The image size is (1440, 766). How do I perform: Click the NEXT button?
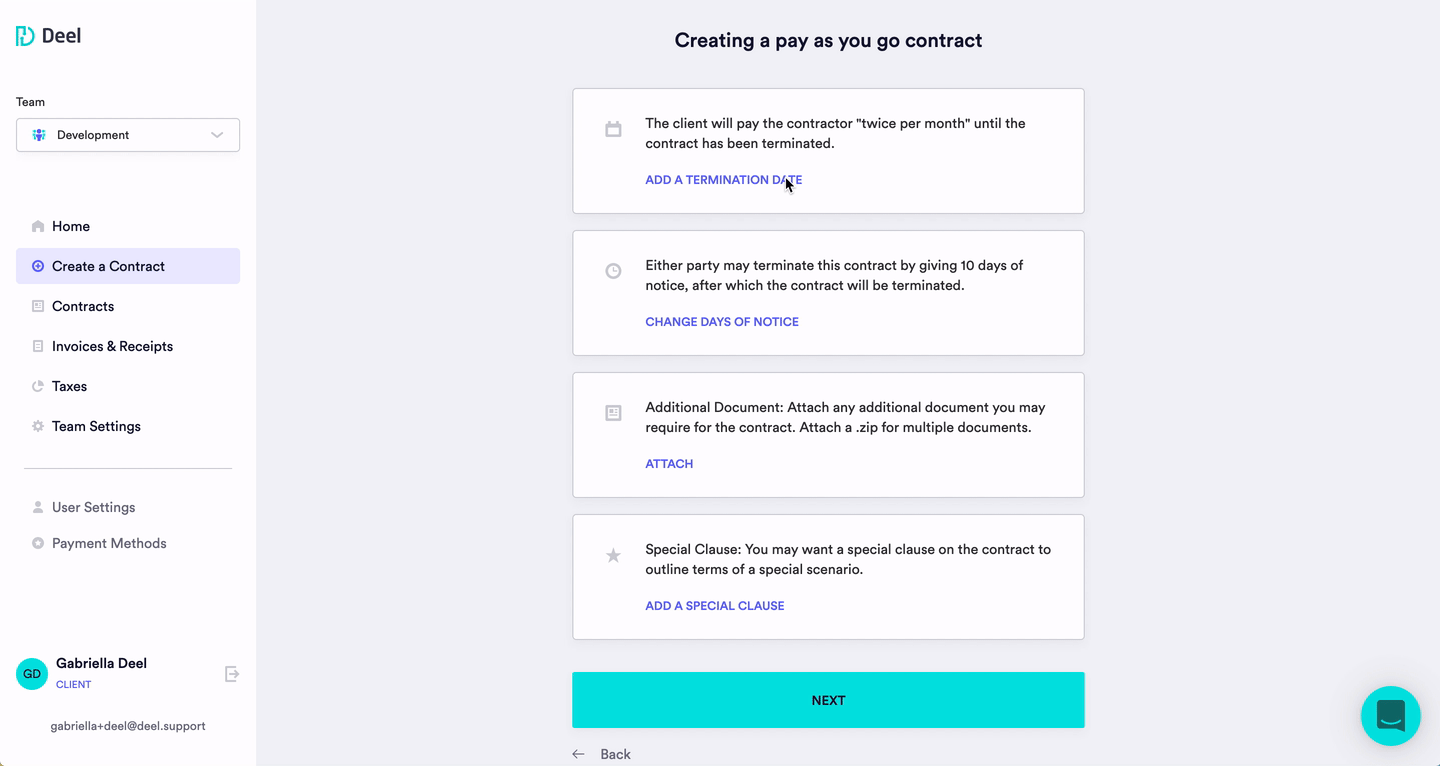click(828, 700)
